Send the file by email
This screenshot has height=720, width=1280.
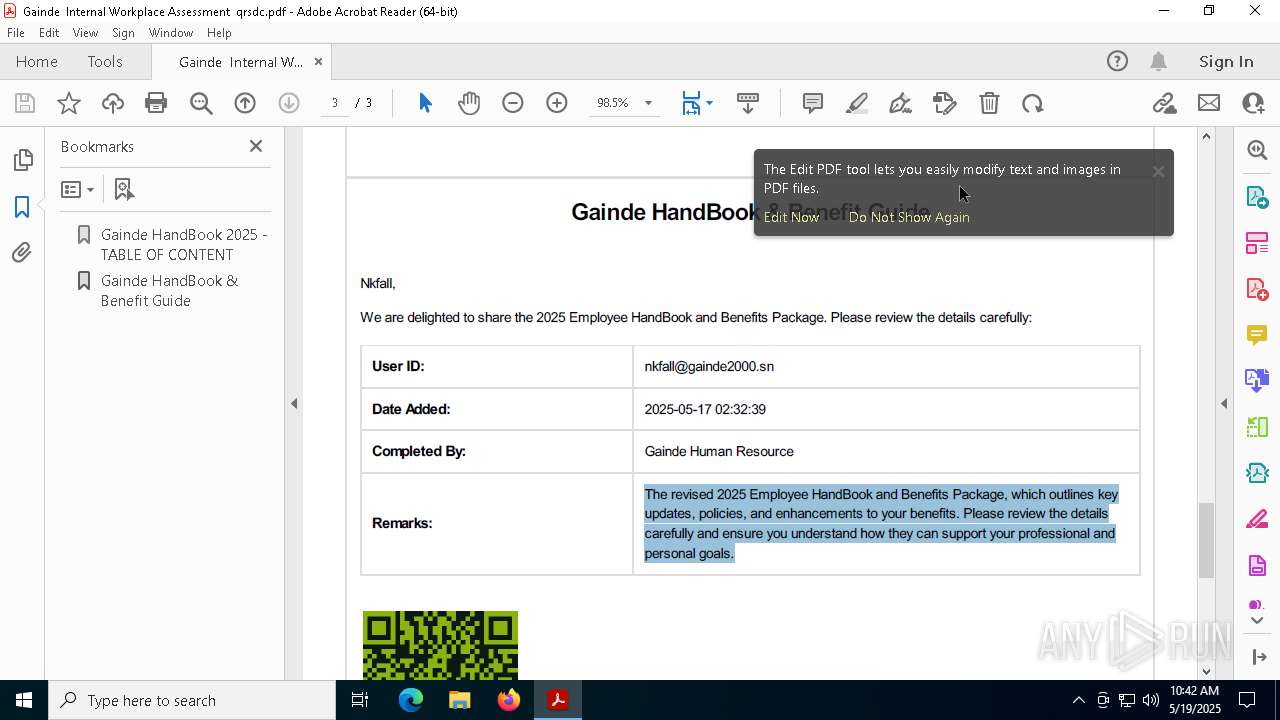pyautogui.click(x=1209, y=103)
